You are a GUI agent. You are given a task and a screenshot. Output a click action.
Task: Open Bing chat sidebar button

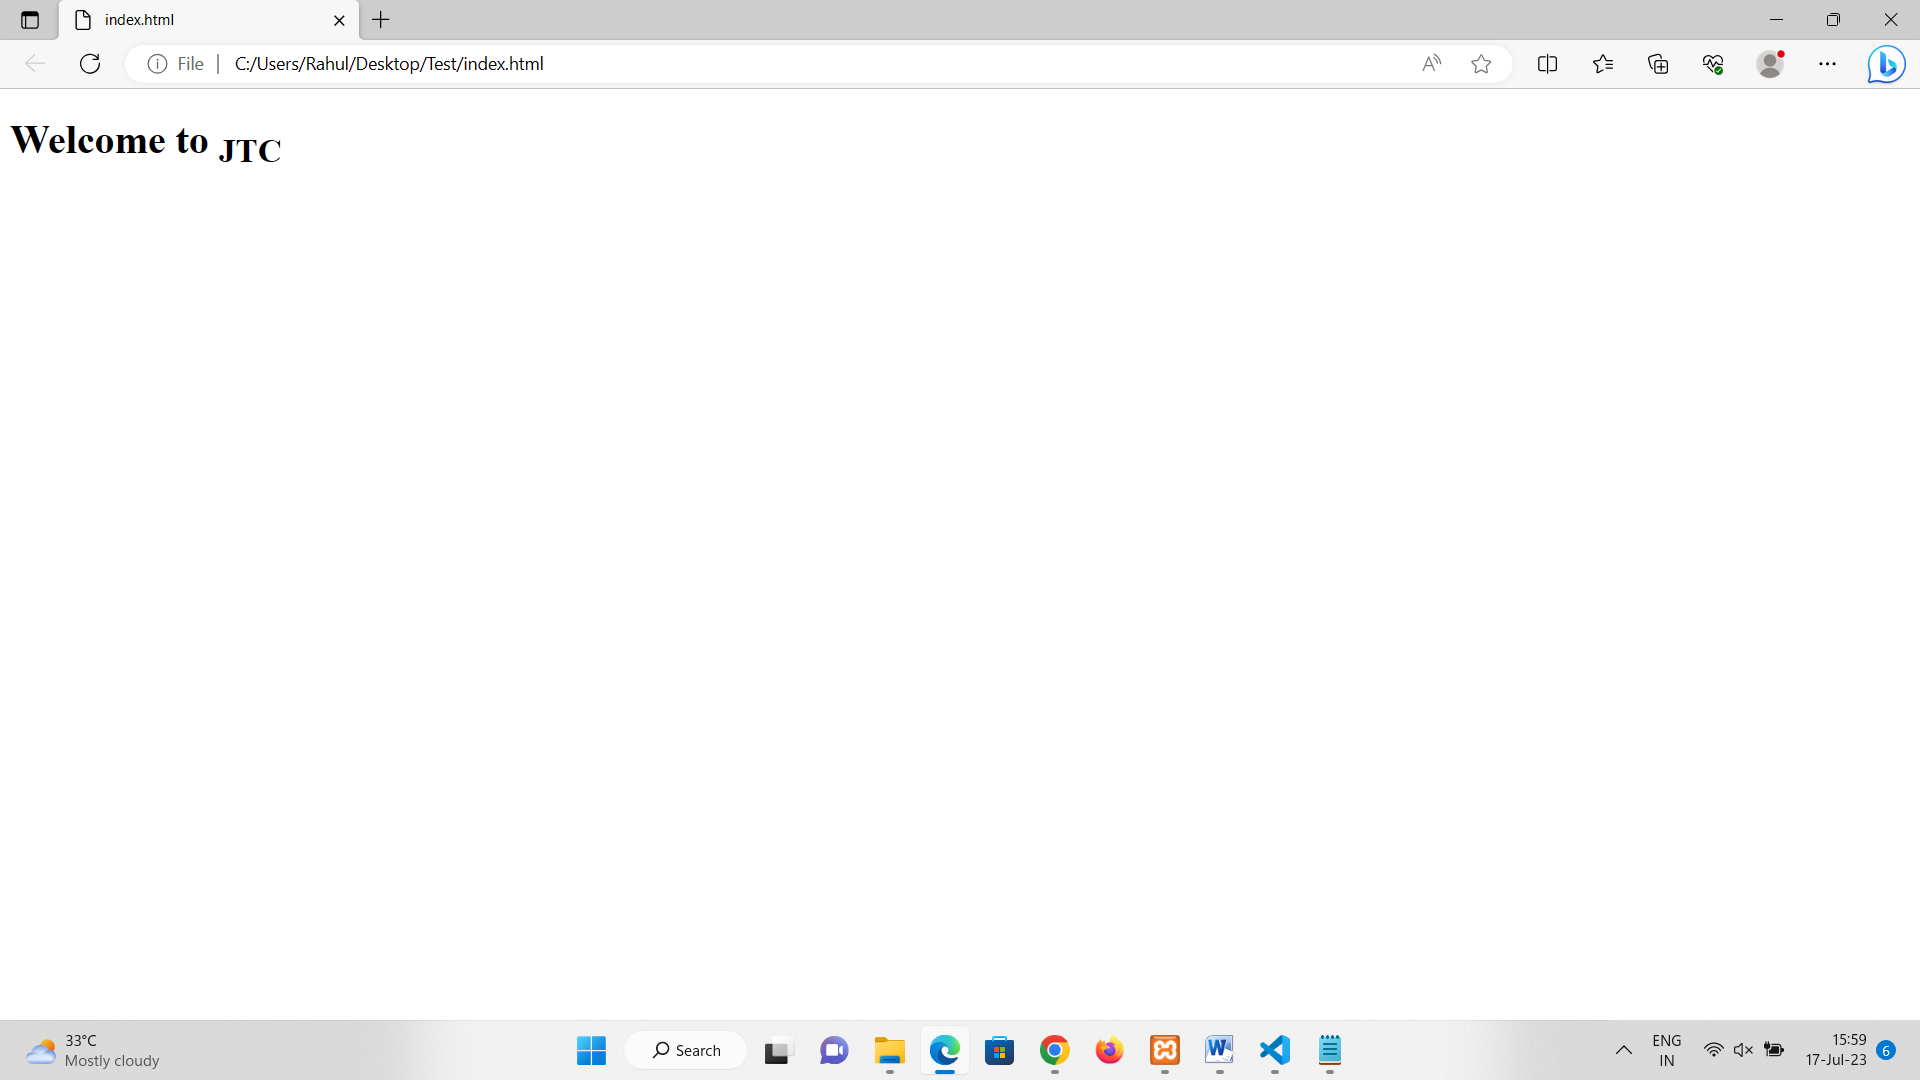click(1886, 64)
